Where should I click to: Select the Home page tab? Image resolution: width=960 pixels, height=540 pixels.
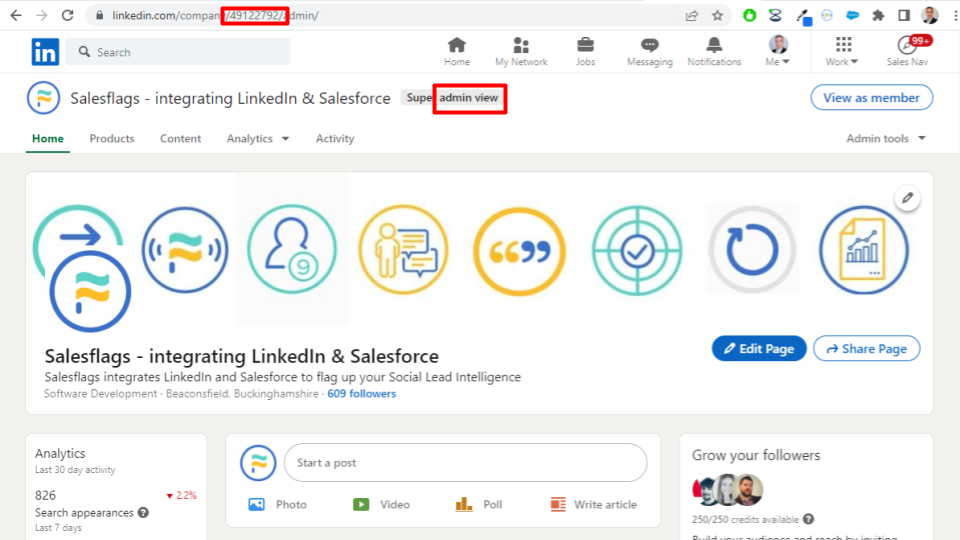[x=48, y=138]
